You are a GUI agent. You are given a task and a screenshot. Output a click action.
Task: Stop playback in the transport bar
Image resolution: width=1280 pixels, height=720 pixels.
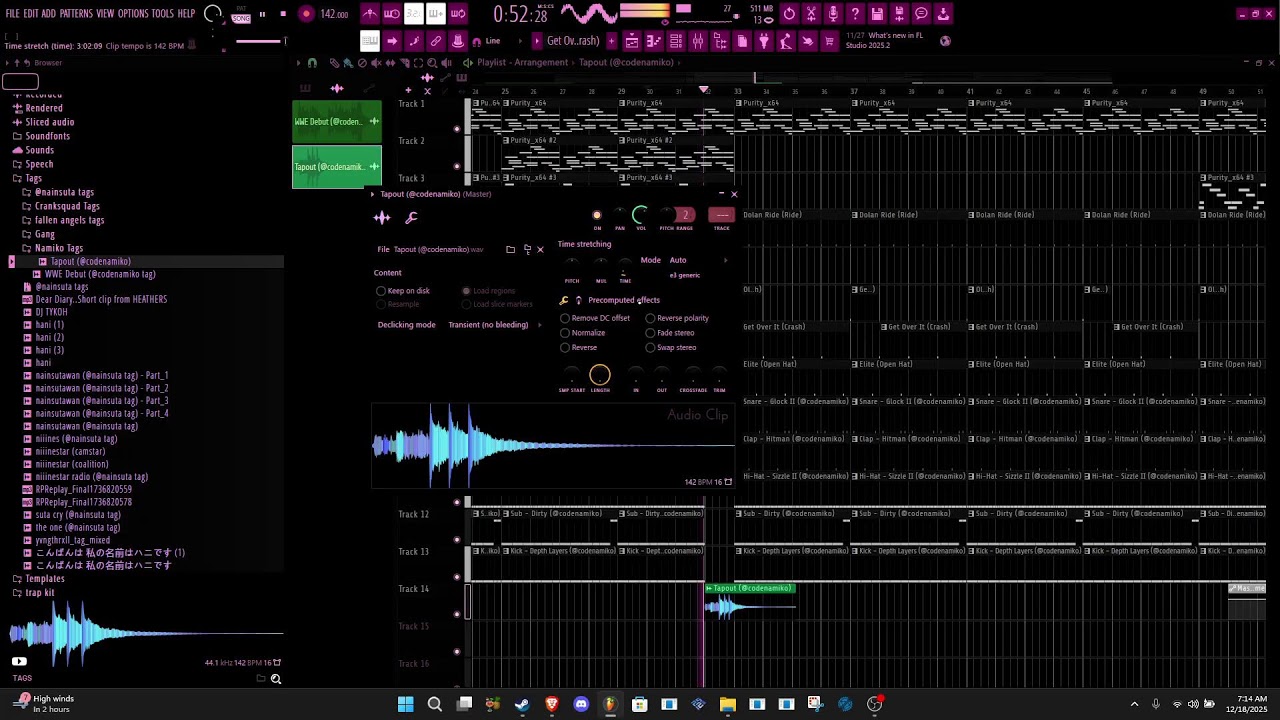(283, 14)
